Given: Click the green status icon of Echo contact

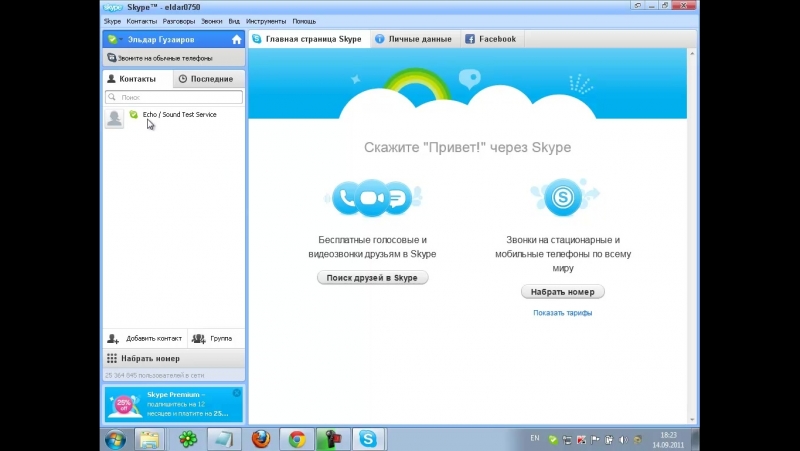Looking at the screenshot, I should [x=134, y=114].
